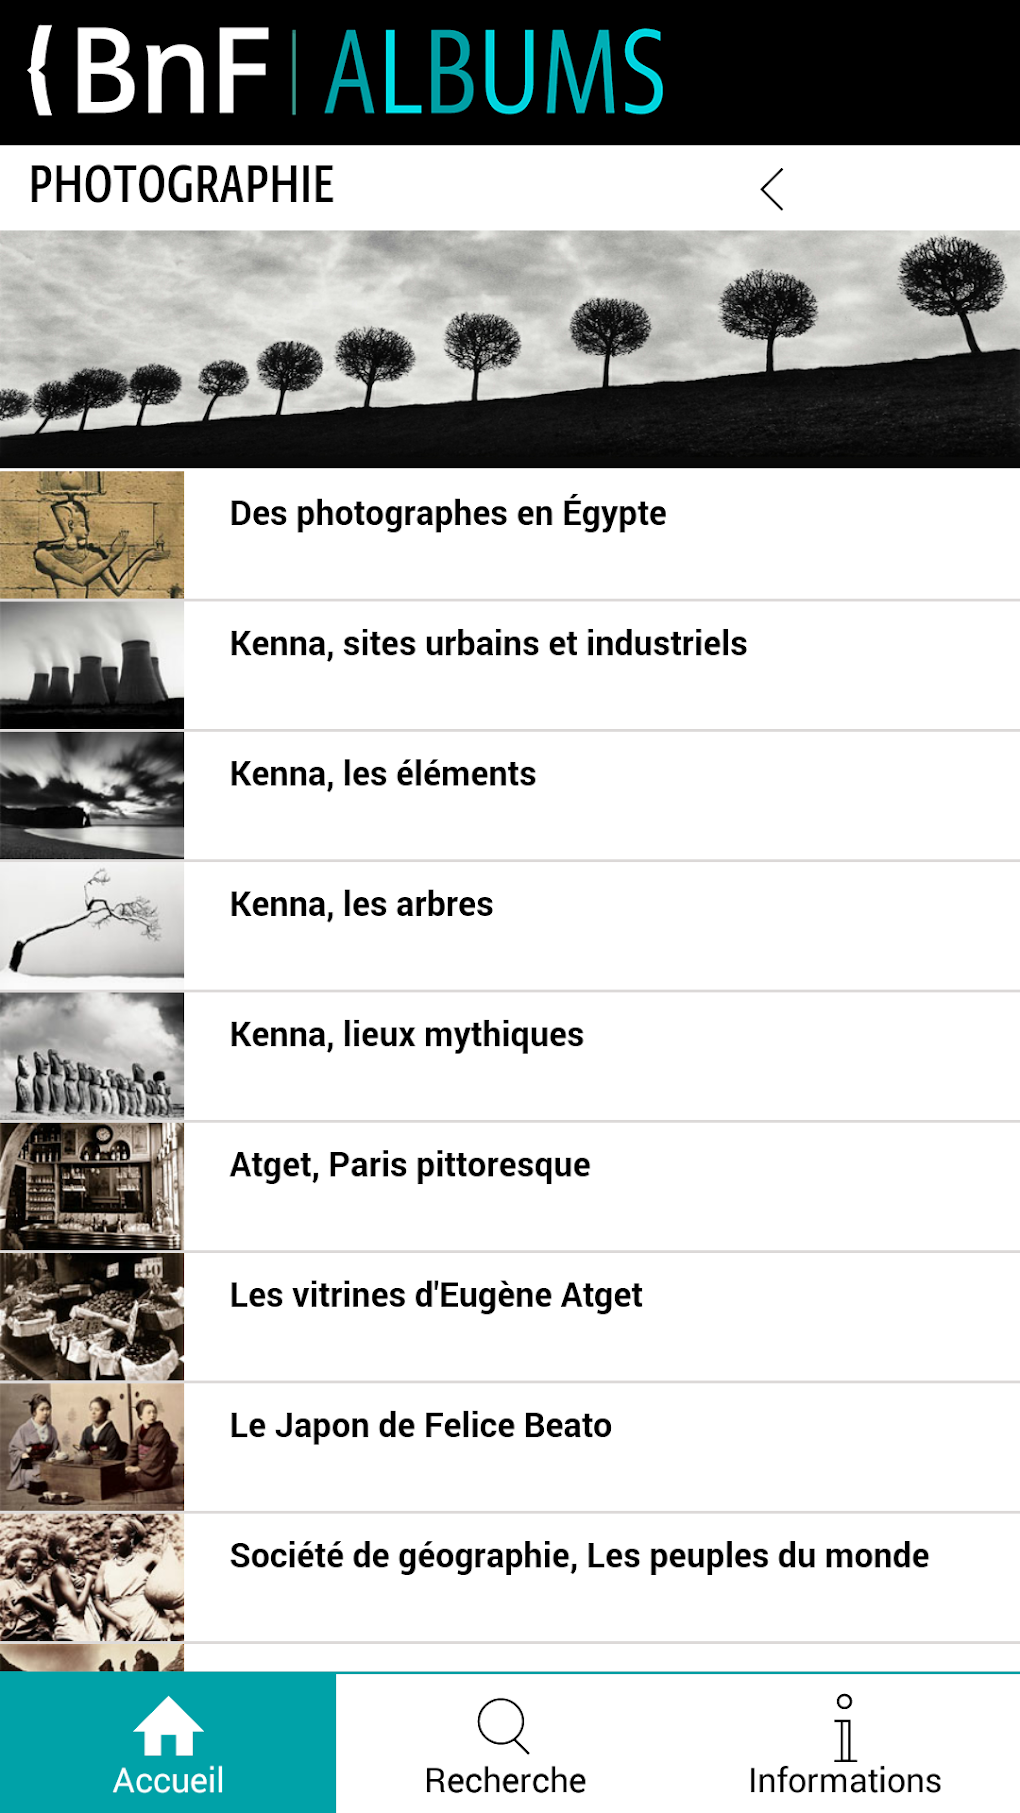Tap the BnF Albums logo

point(346,72)
